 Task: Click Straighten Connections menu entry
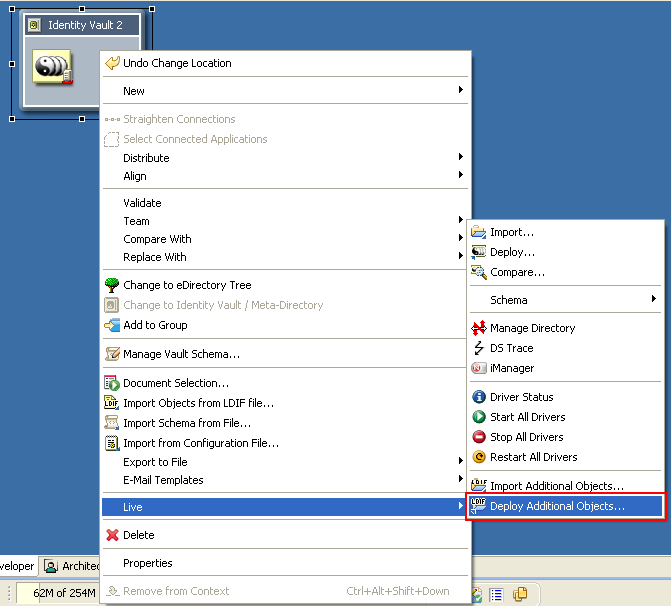[x=286, y=119]
